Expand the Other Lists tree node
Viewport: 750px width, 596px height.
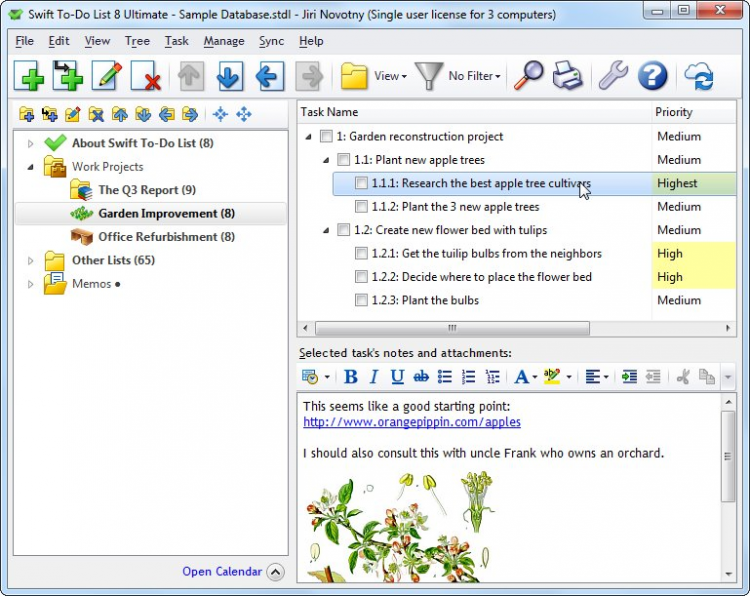[x=30, y=261]
